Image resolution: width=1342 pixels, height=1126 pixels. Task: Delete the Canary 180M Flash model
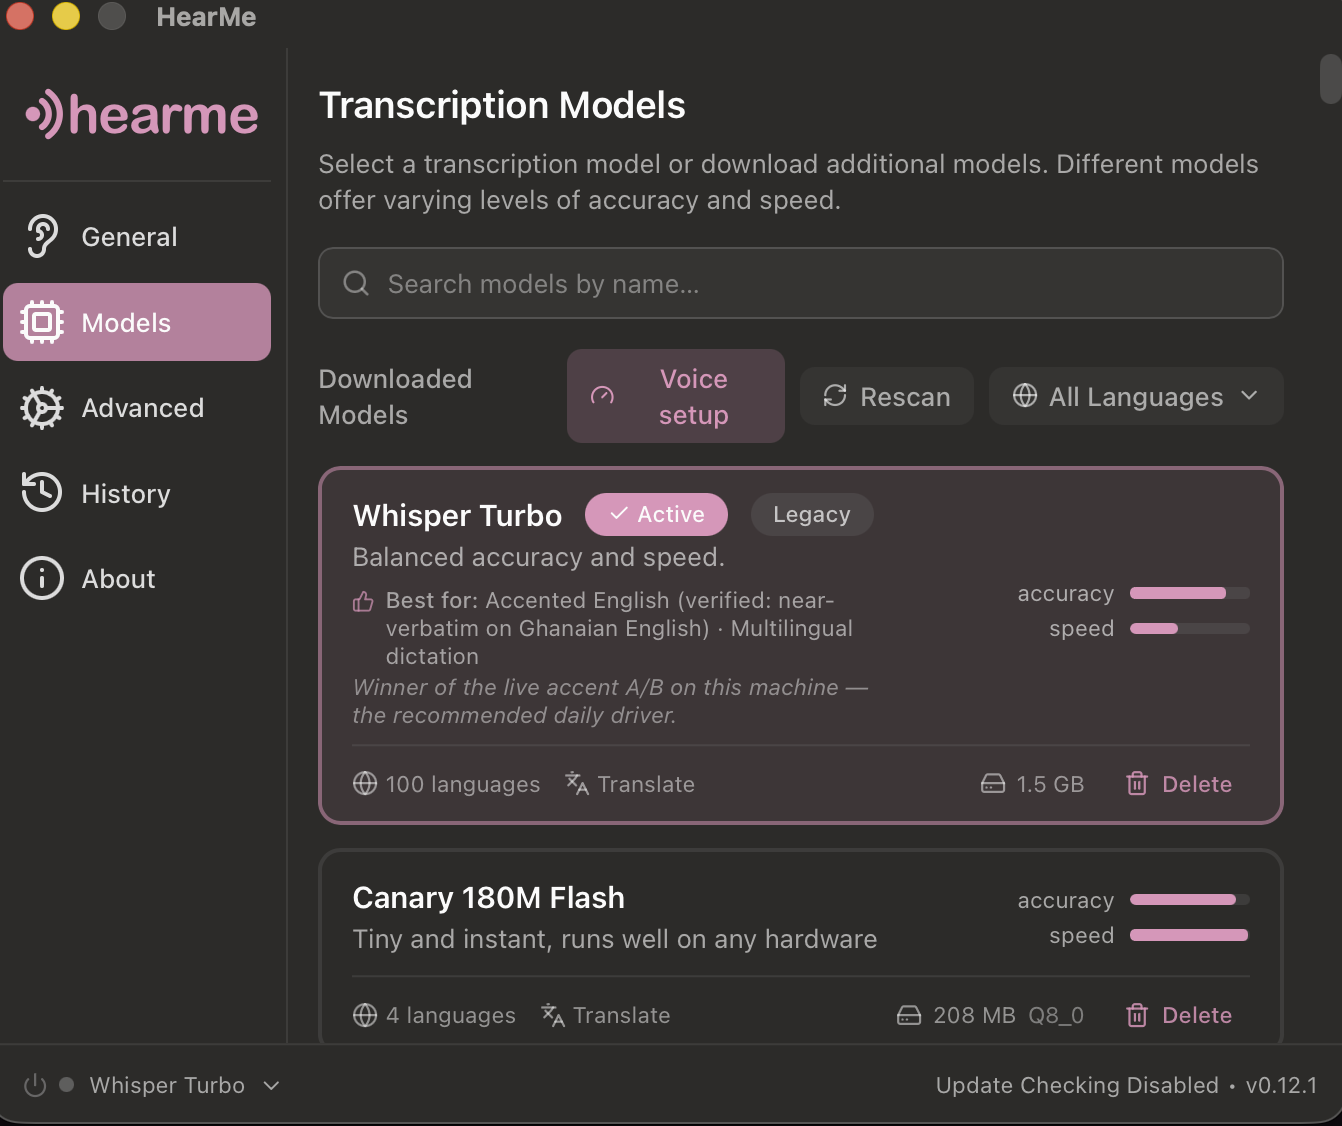[1180, 1015]
